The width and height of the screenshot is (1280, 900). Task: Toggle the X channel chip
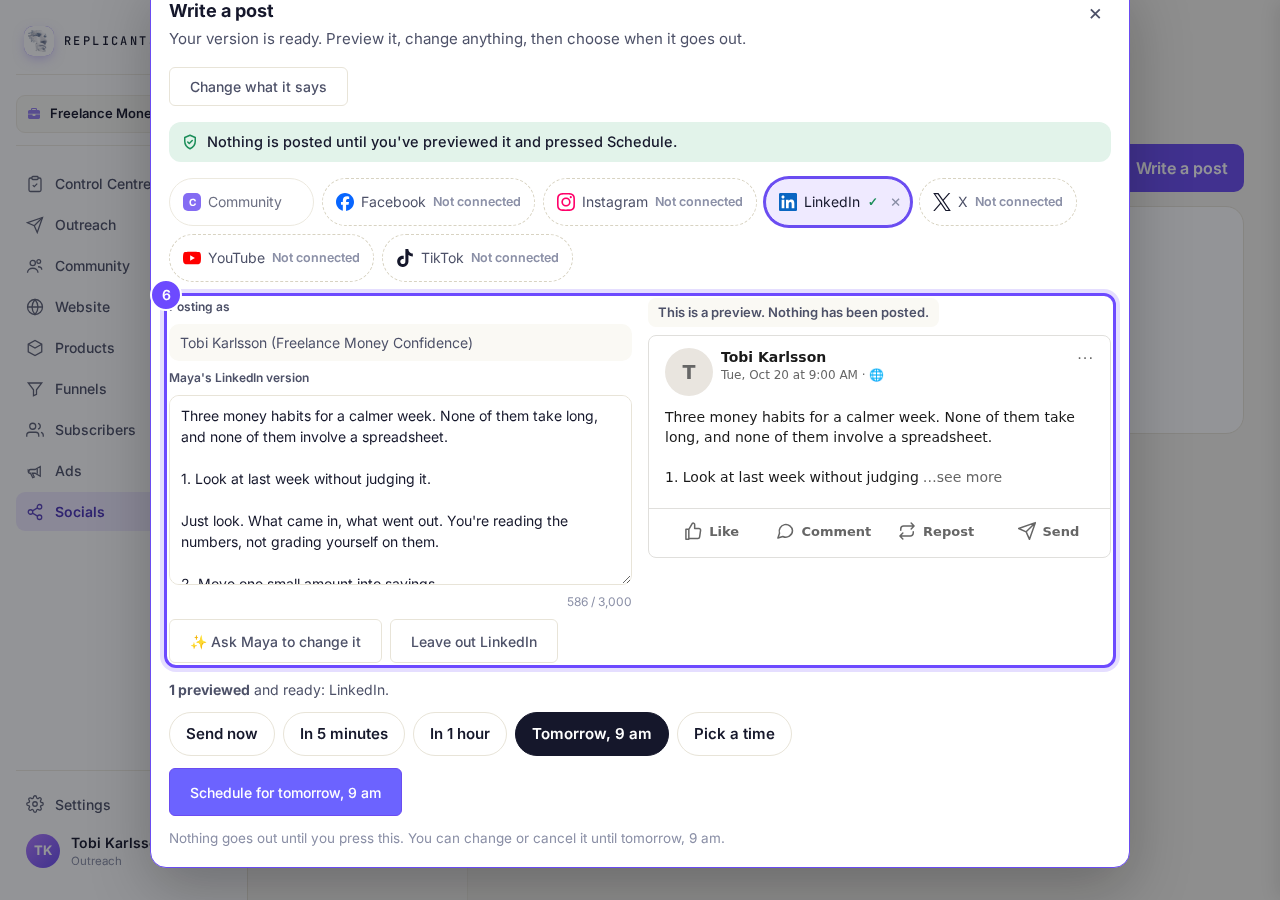[998, 202]
